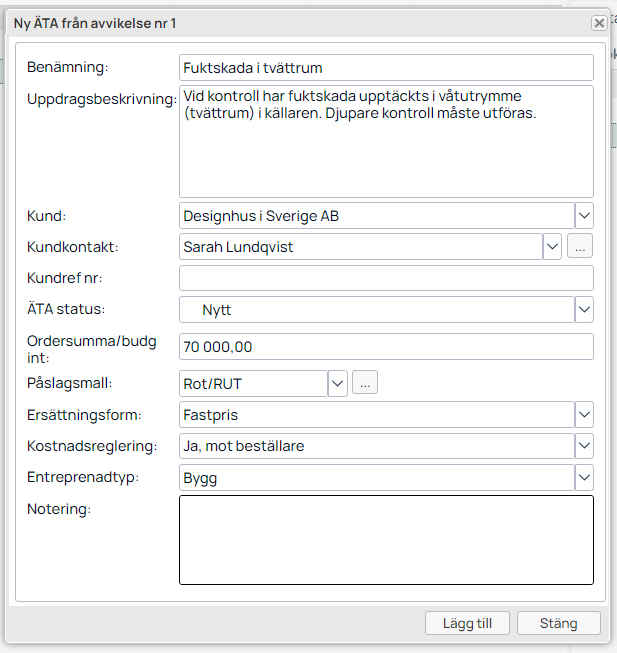Click the Stäng button
The width and height of the screenshot is (617, 653).
559,623
